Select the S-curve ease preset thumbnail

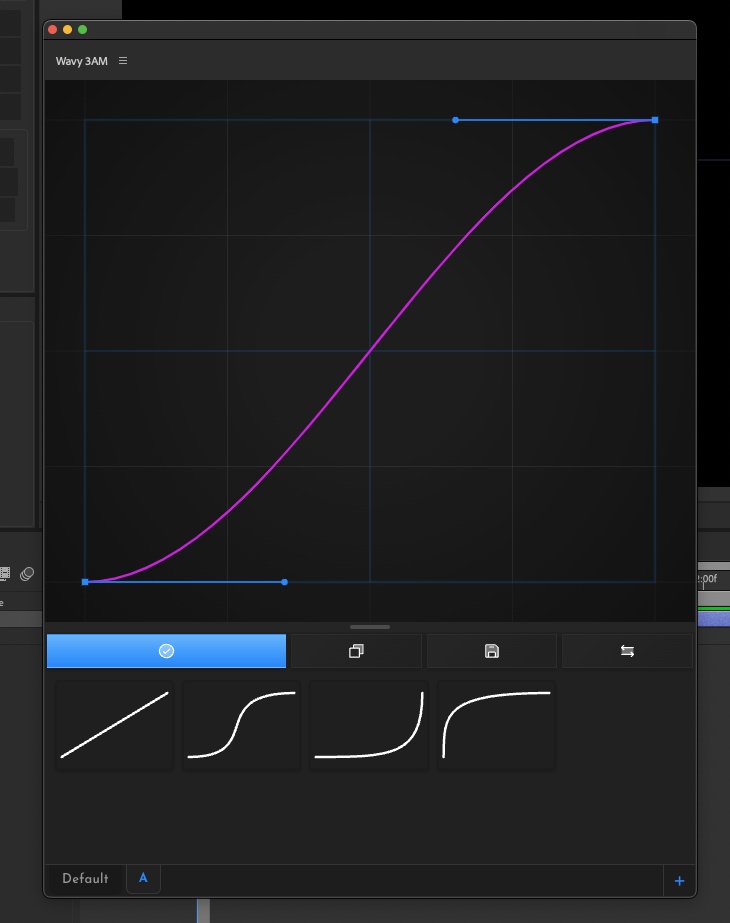pos(241,725)
